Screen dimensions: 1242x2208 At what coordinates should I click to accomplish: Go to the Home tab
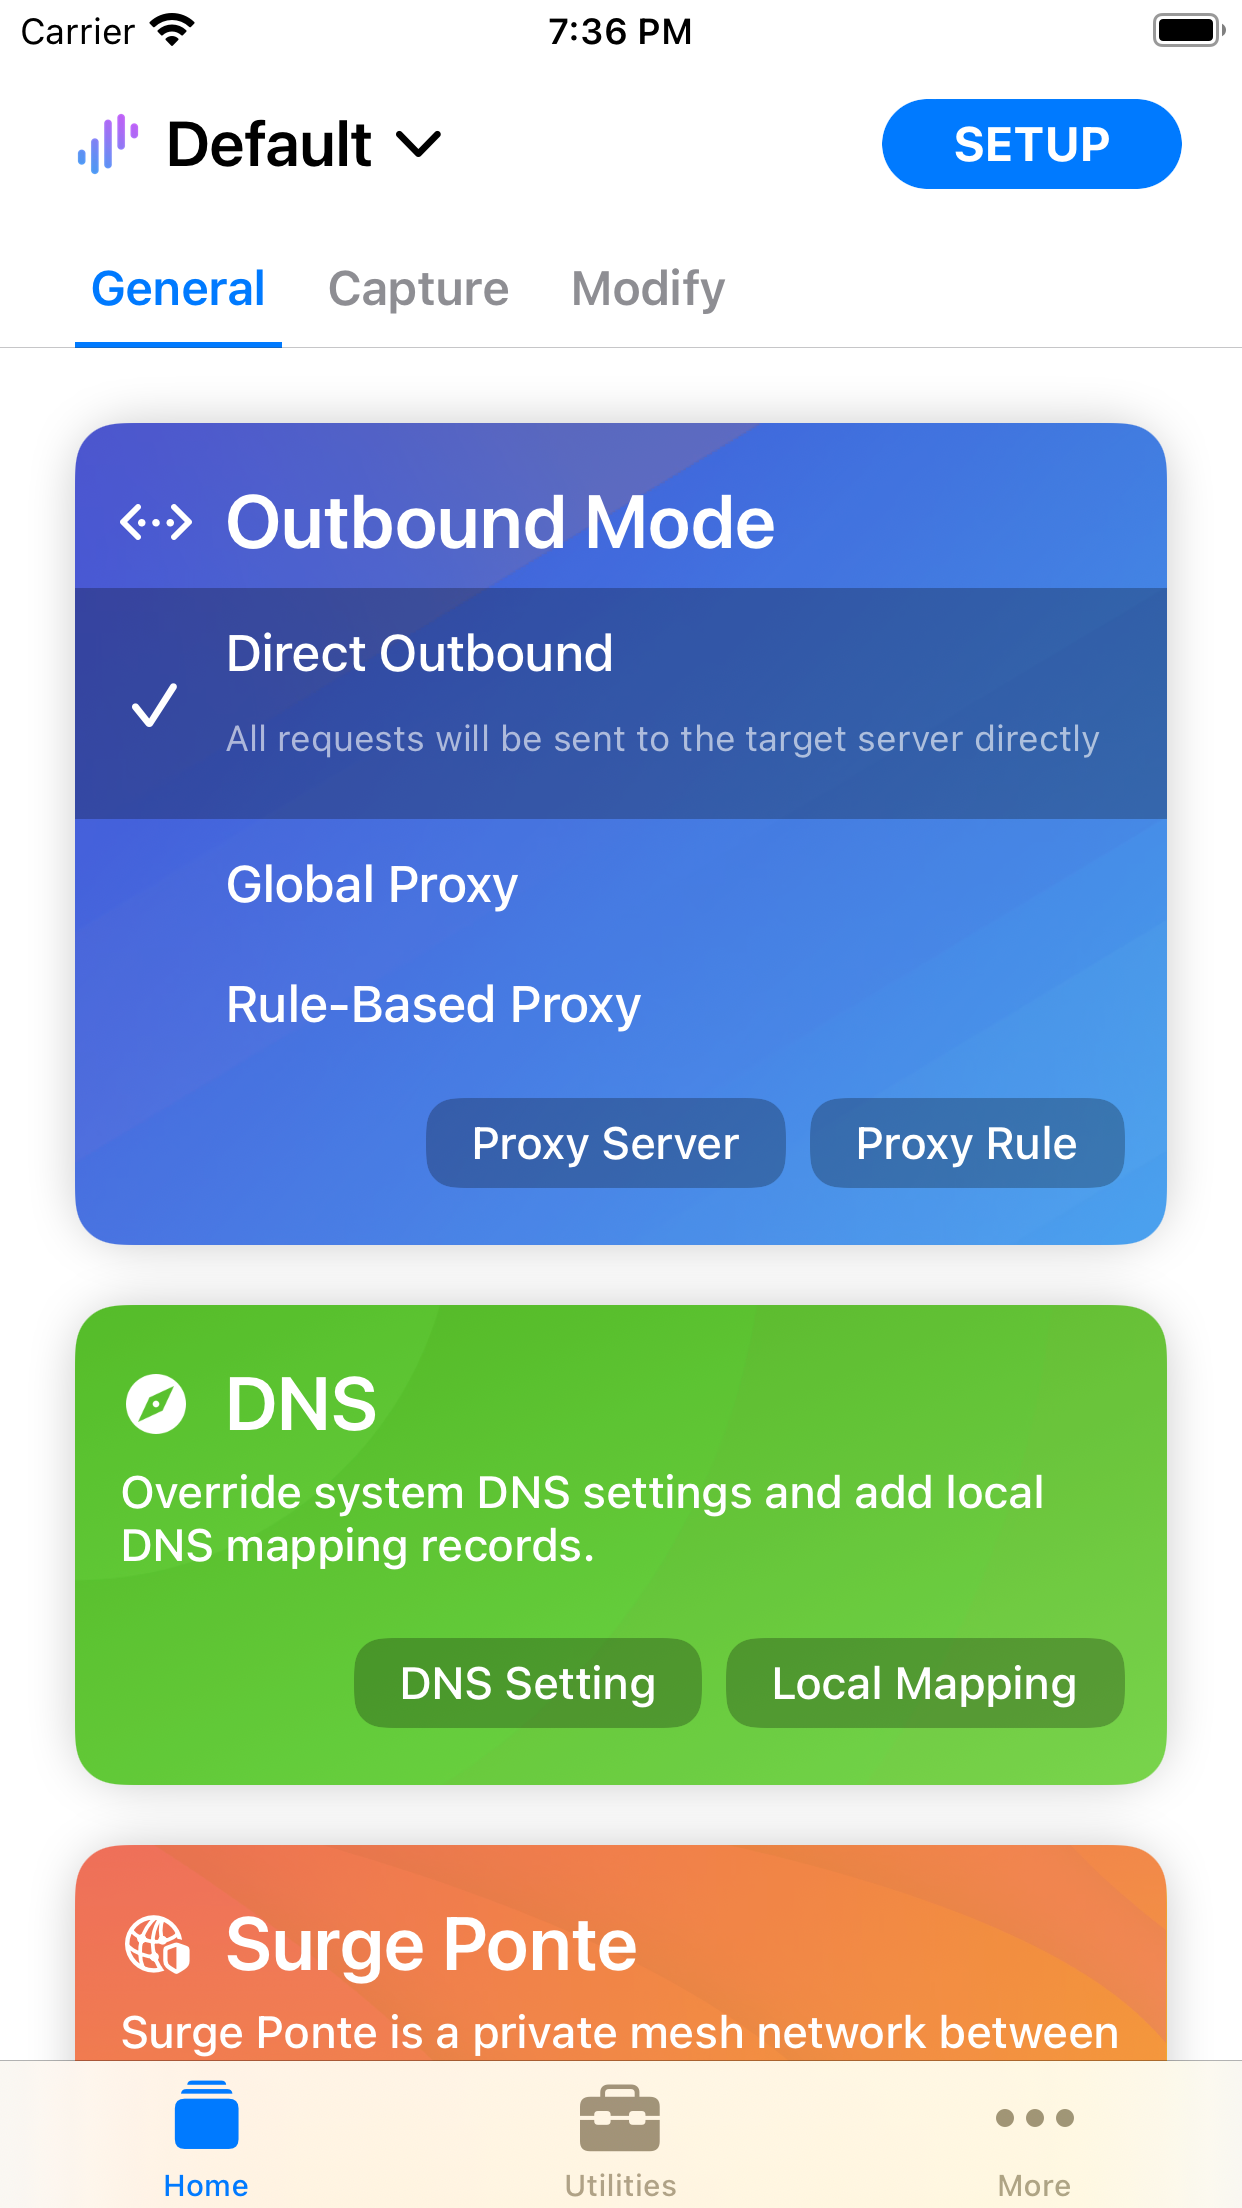[x=206, y=2138]
